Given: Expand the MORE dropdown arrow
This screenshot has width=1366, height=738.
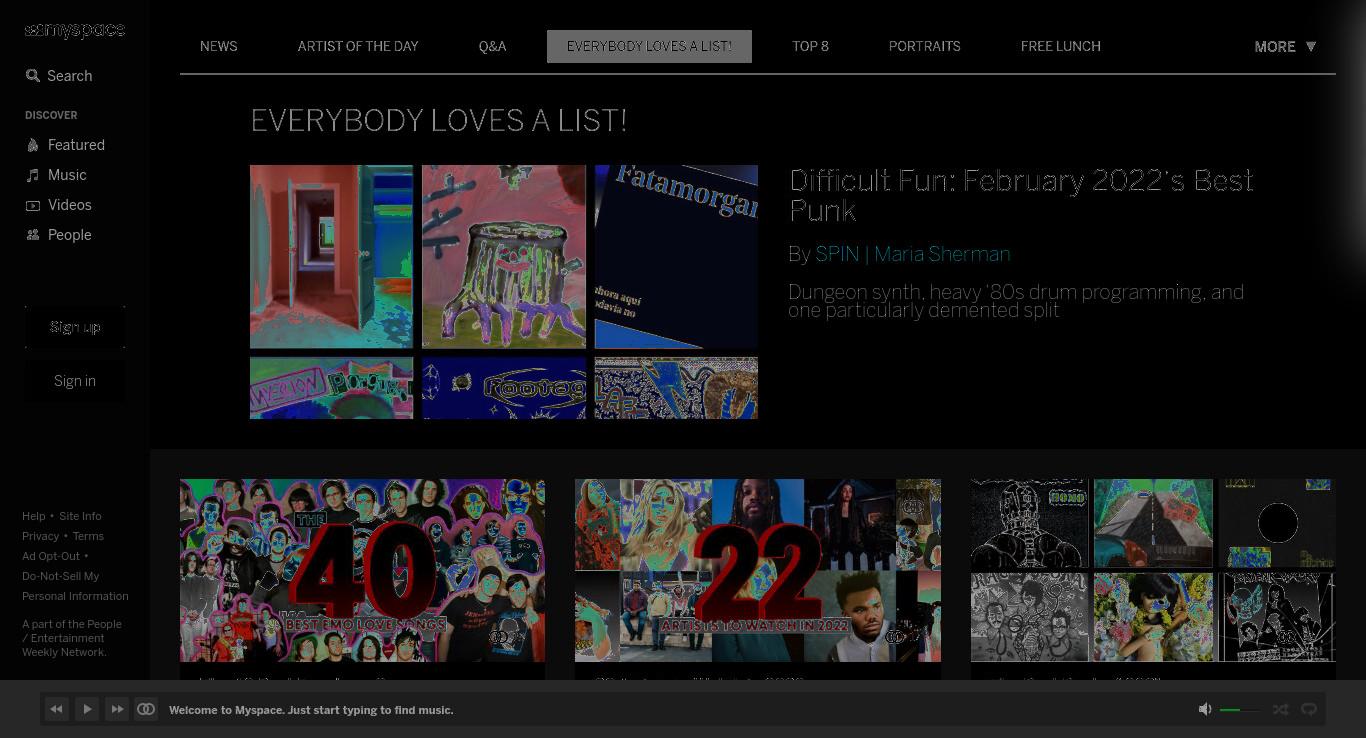Looking at the screenshot, I should coord(1311,46).
